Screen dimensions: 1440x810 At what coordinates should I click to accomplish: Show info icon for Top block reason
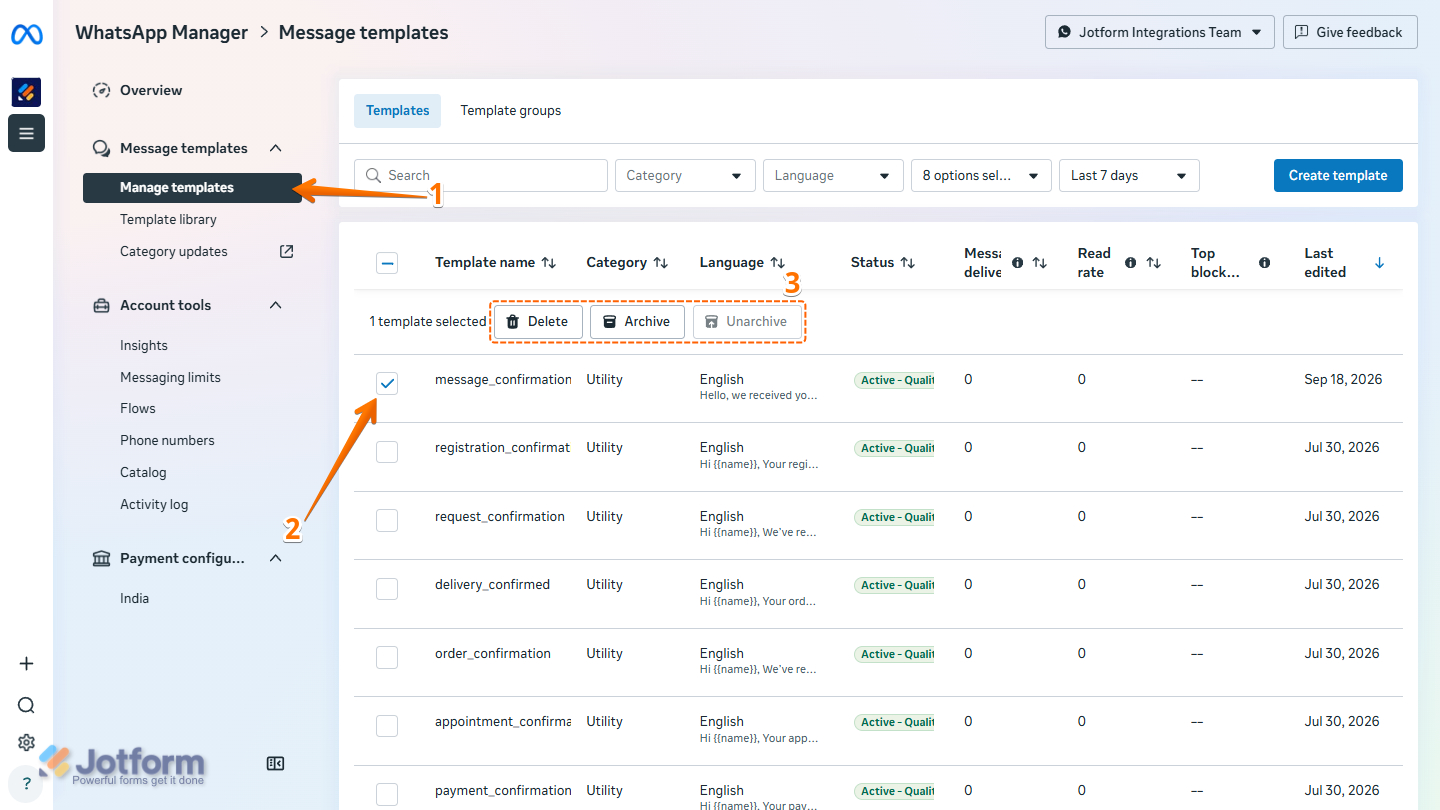pos(1265,263)
